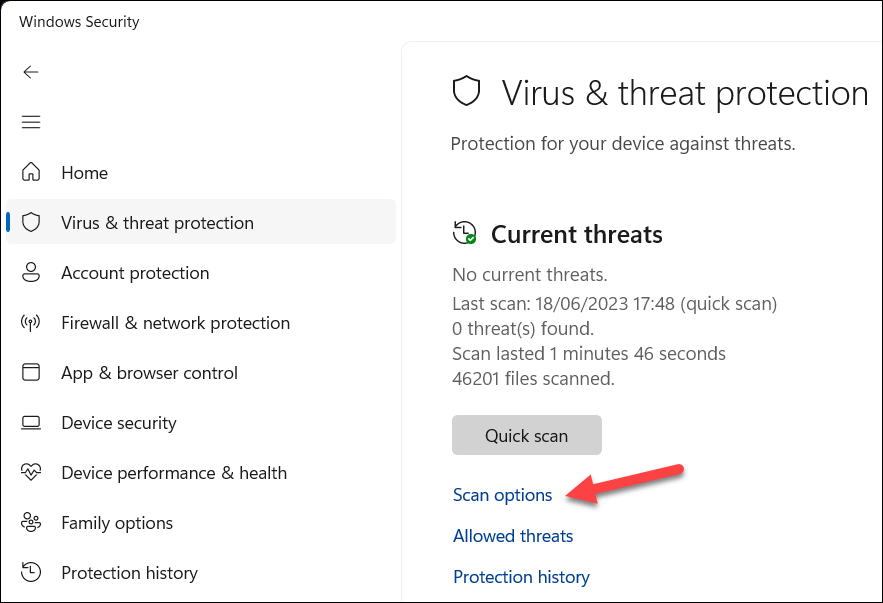Image resolution: width=883 pixels, height=603 pixels.
Task: Open the Scan options link
Action: 502,495
